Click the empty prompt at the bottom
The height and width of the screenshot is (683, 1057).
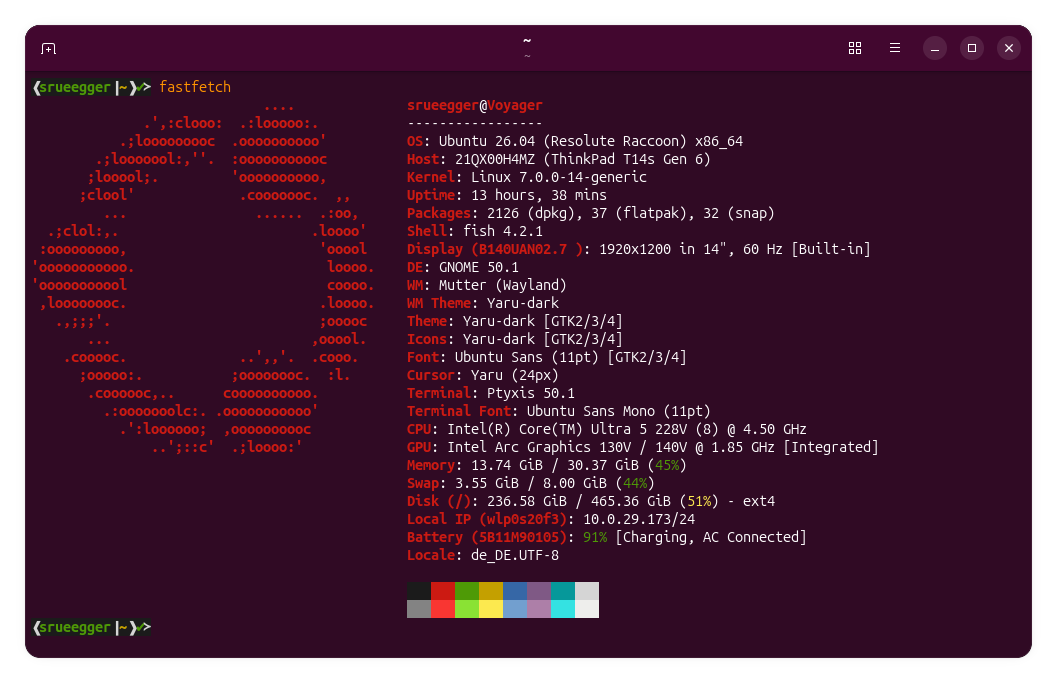tap(92, 628)
